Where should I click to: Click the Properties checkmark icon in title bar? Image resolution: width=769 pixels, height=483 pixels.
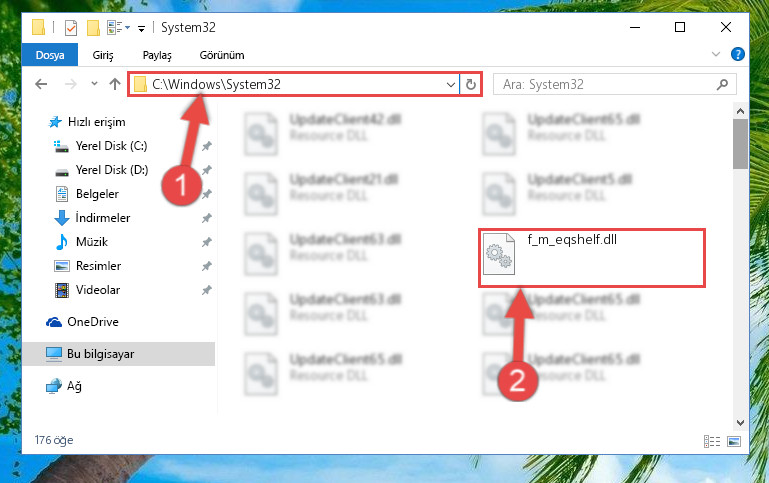click(71, 27)
